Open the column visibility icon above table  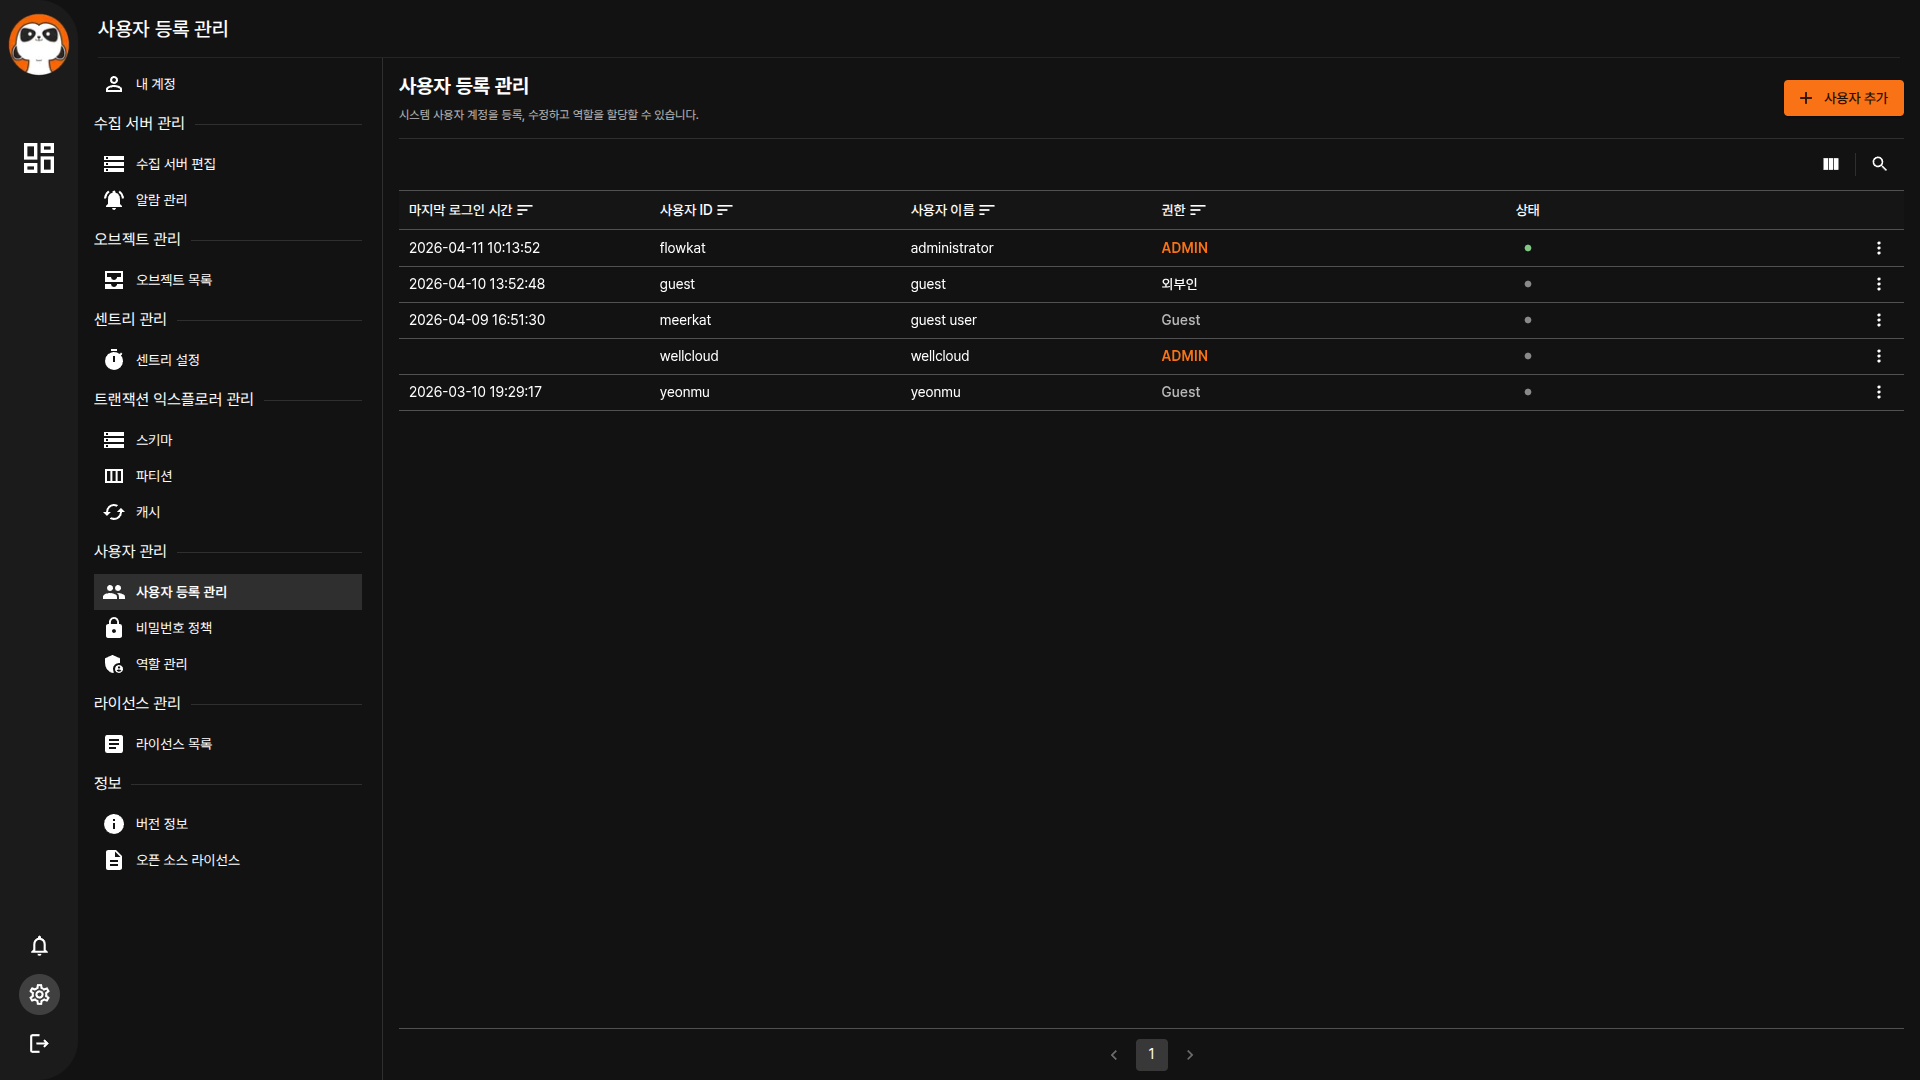[x=1830, y=164]
